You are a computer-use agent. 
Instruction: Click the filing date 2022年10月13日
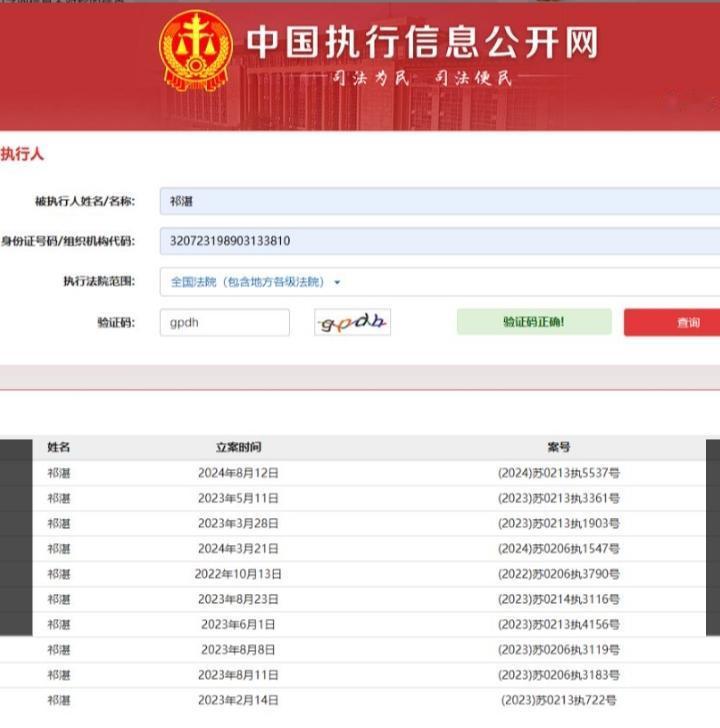[x=238, y=574]
